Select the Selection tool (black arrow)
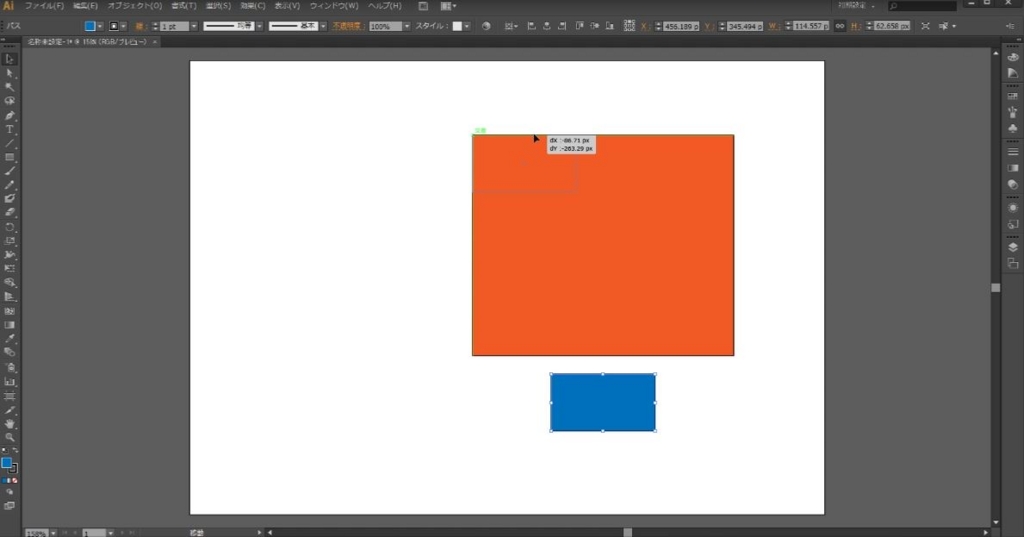The height and width of the screenshot is (537, 1024). [9, 59]
